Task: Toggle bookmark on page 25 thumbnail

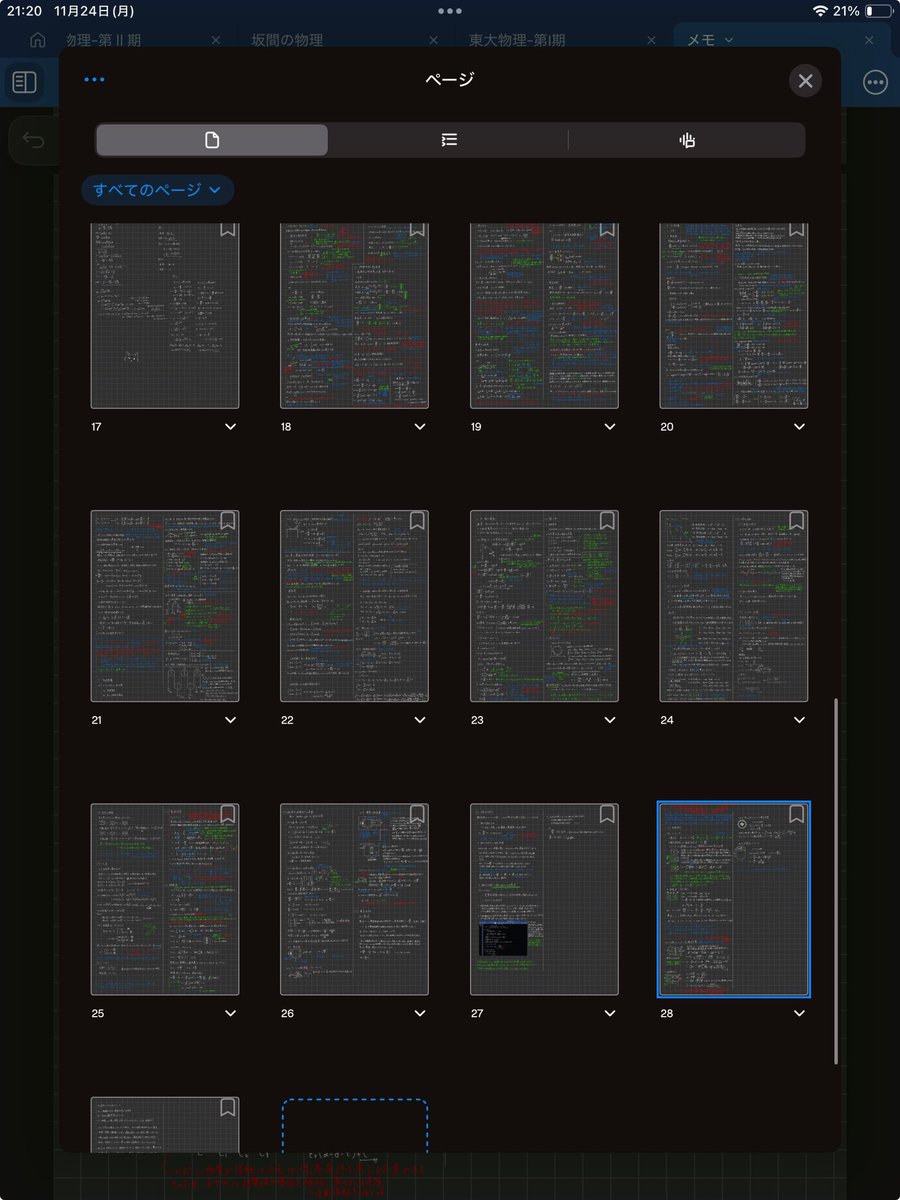Action: (x=228, y=814)
